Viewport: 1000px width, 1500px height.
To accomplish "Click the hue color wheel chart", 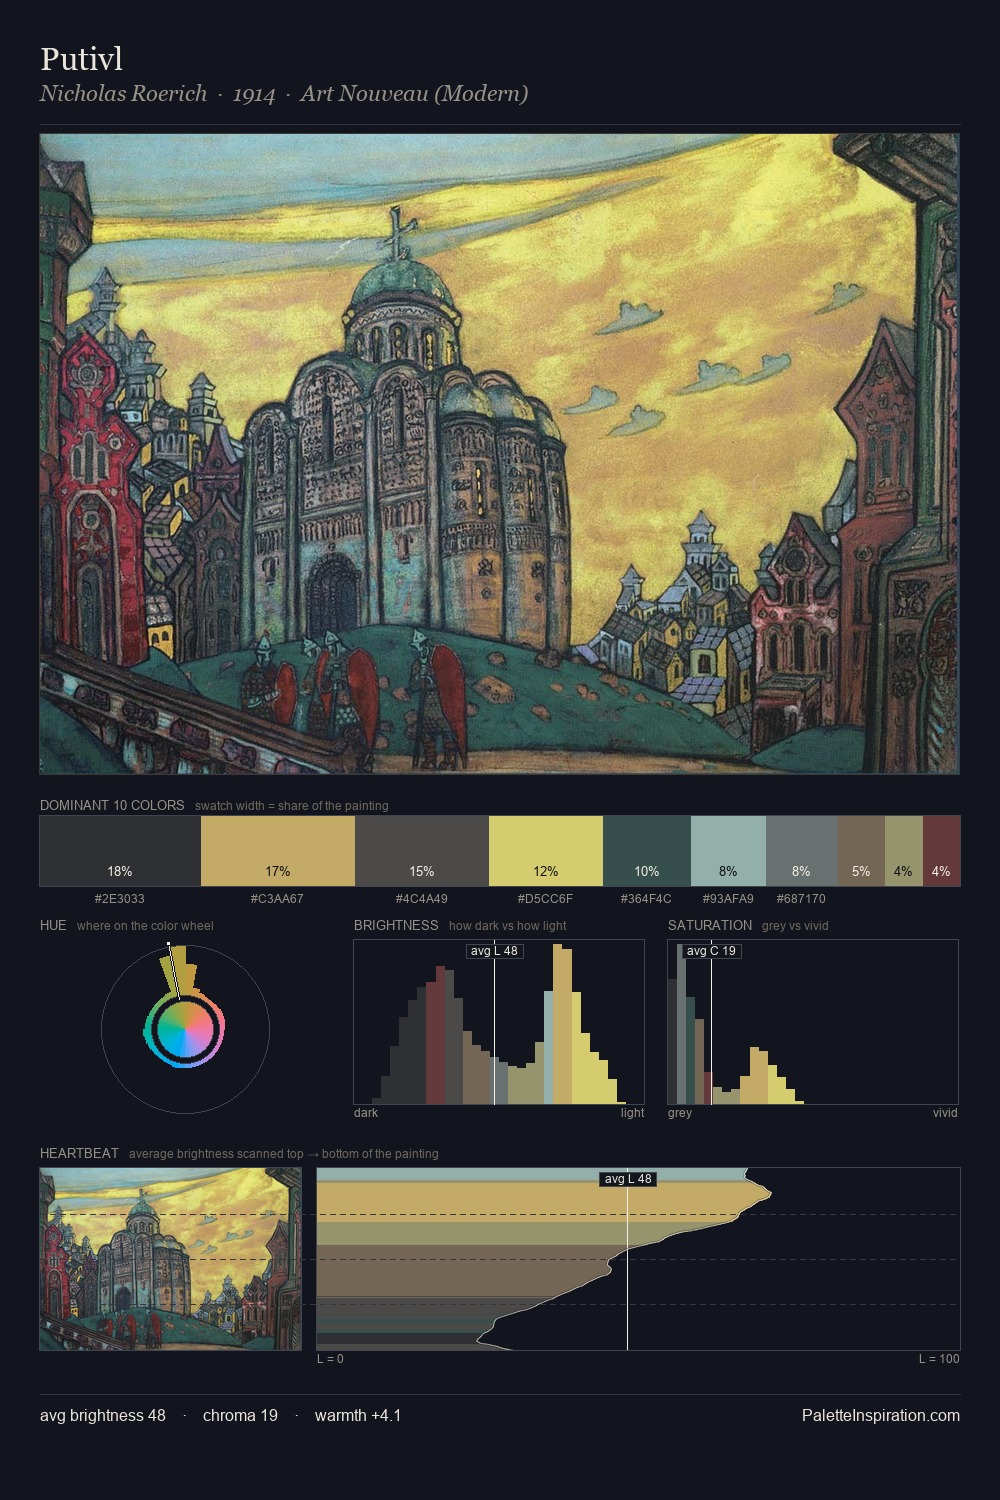I will 185,1028.
